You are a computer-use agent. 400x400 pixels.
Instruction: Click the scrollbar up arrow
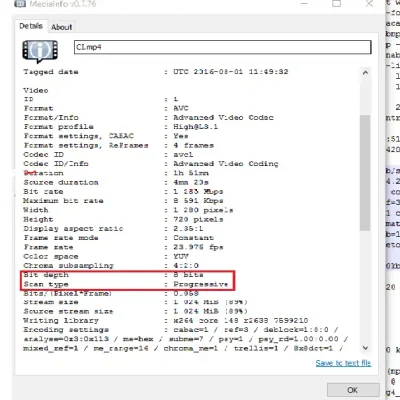[365, 72]
